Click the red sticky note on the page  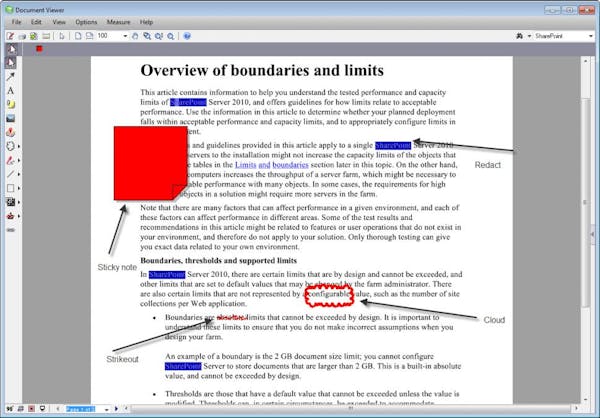tap(150, 163)
